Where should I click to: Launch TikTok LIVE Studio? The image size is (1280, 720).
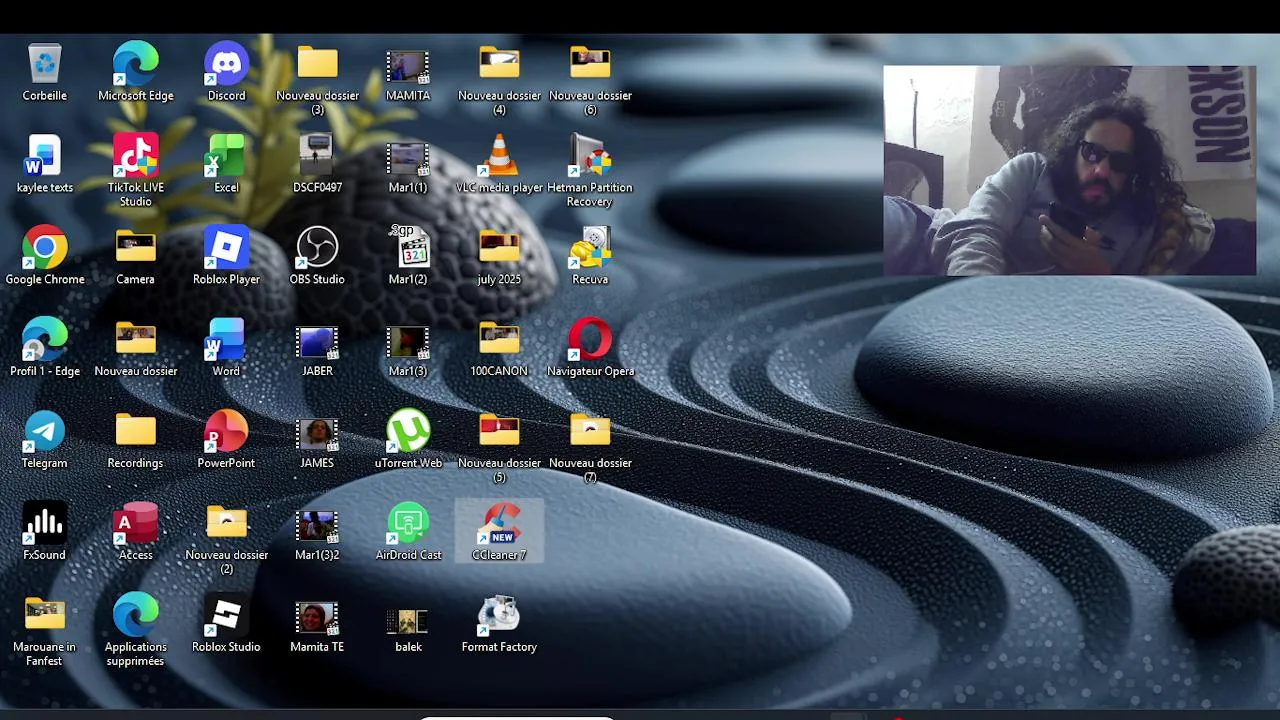coord(136,156)
